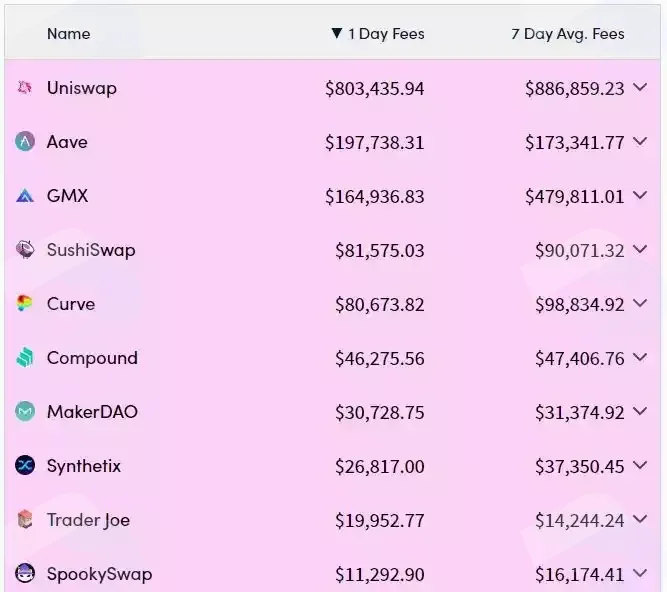Click the Compound green logo icon
The image size is (667, 592).
pyautogui.click(x=25, y=358)
